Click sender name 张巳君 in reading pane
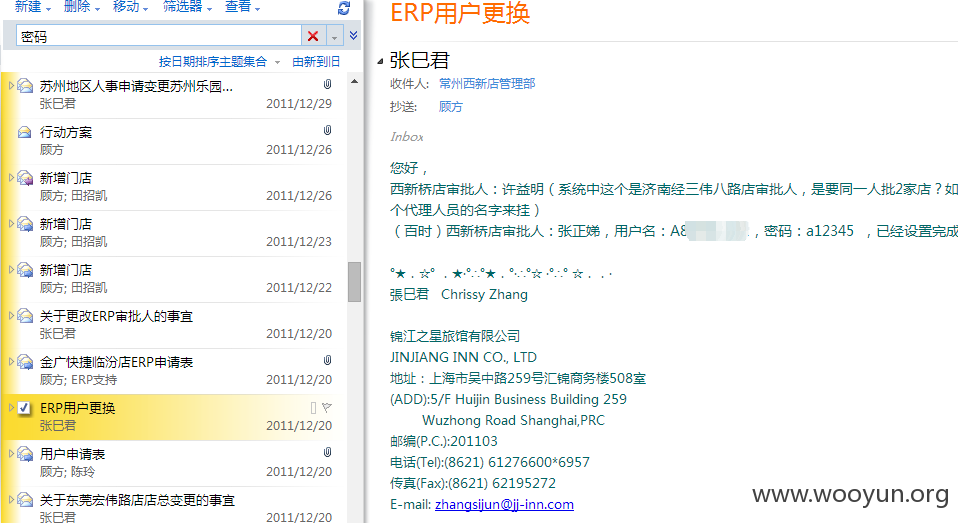Viewport: 958px width, 523px height. click(x=420, y=60)
